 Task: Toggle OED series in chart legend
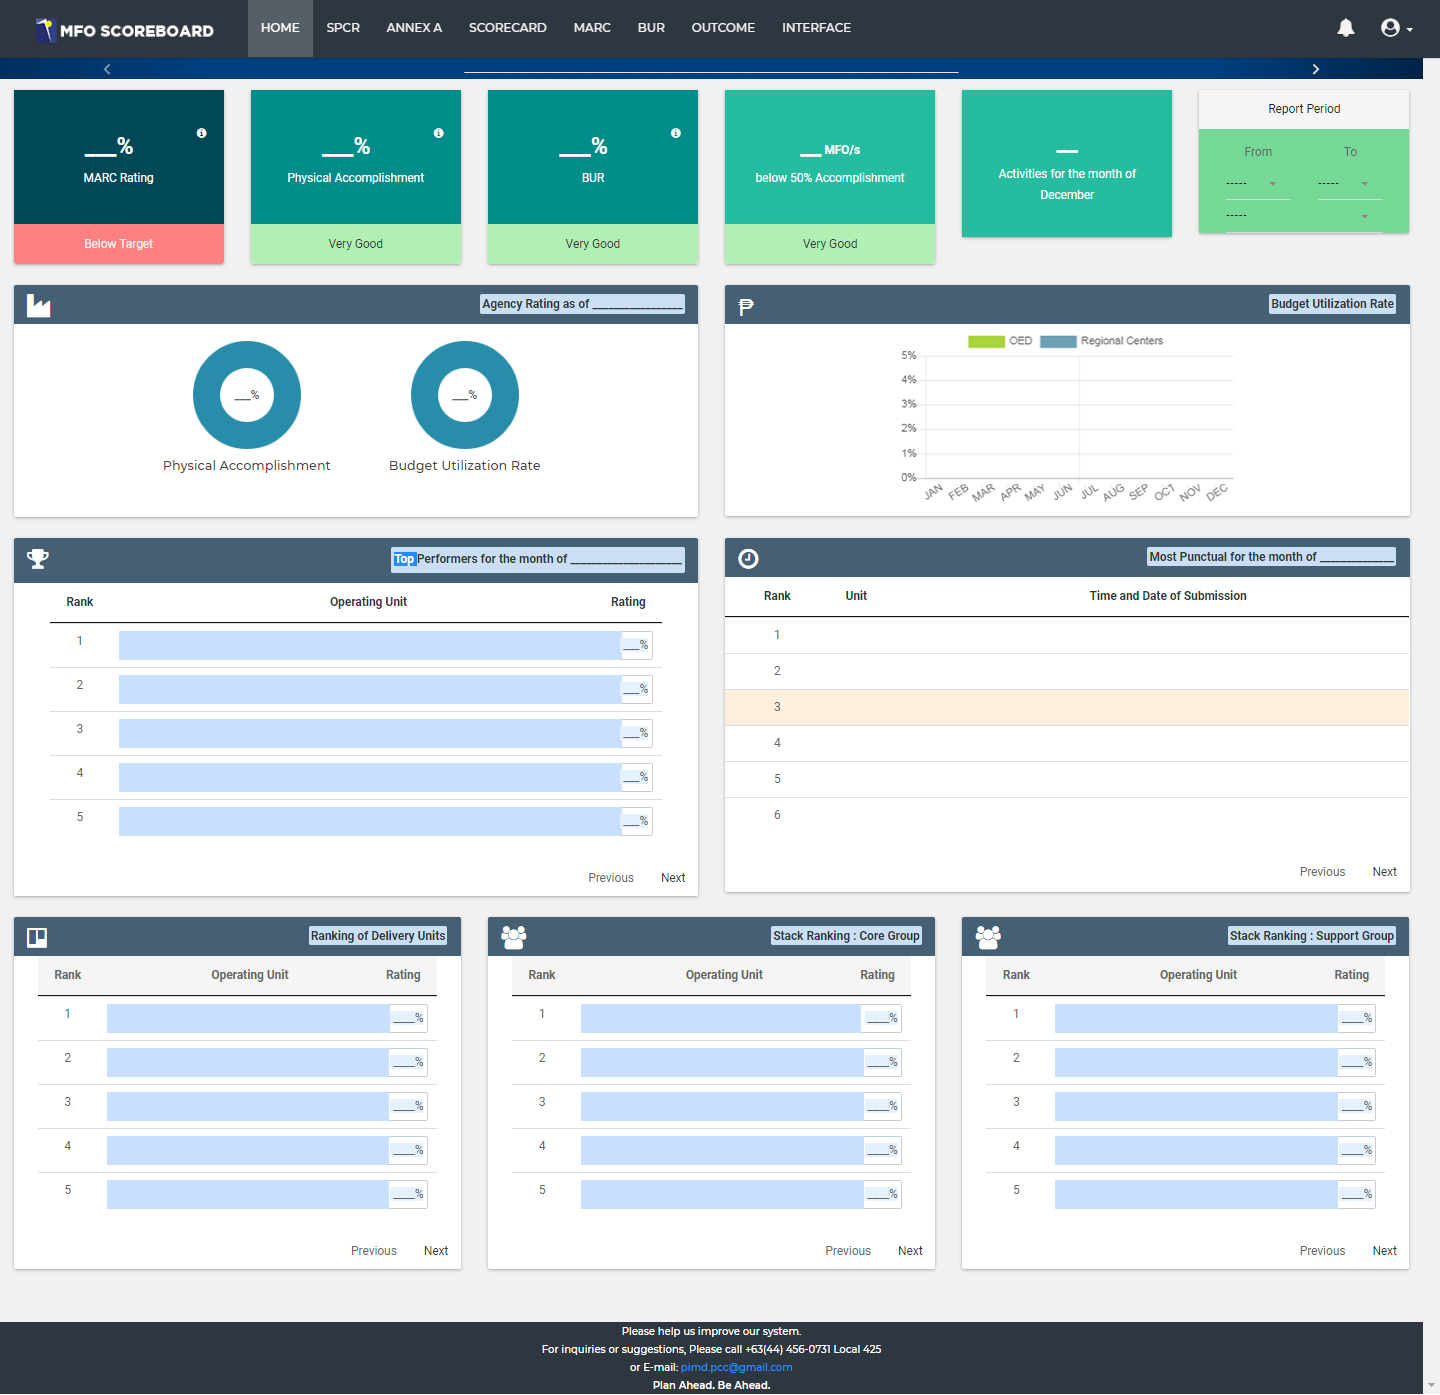coord(1000,341)
